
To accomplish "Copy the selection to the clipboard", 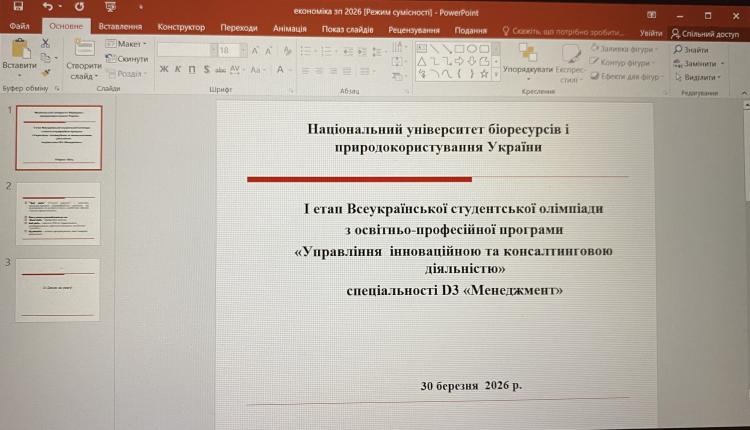I will [46, 58].
